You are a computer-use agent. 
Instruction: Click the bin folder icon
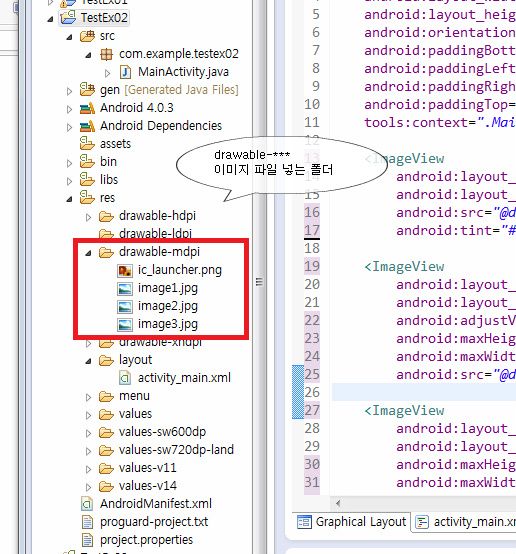point(87,161)
